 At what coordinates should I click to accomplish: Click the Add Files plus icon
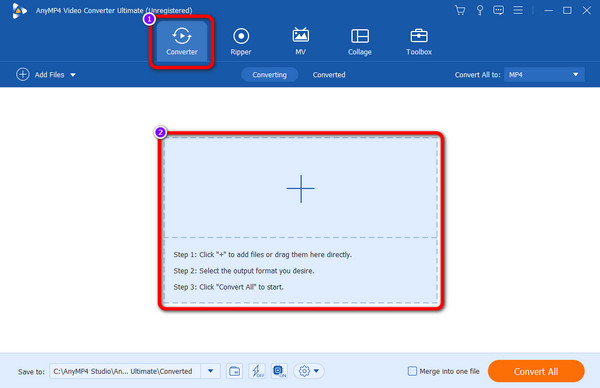23,74
